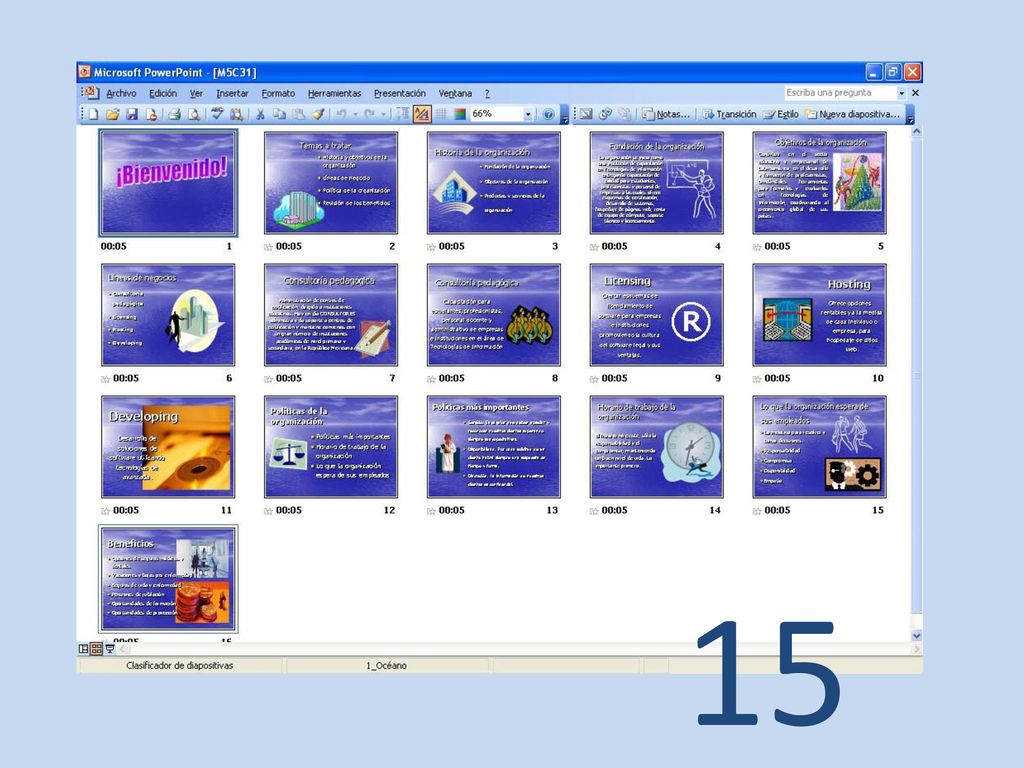Open Print Preview
The image size is (1024, 768).
pyautogui.click(x=194, y=114)
